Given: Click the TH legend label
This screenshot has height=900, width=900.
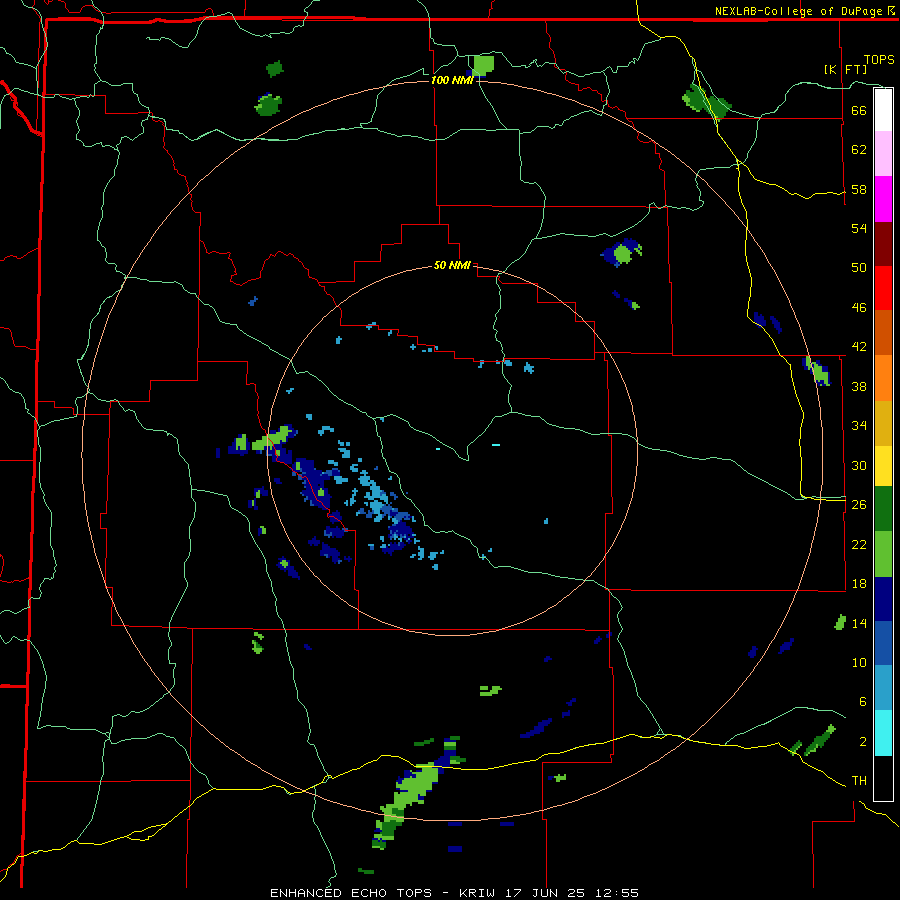Looking at the screenshot, I should pyautogui.click(x=859, y=781).
